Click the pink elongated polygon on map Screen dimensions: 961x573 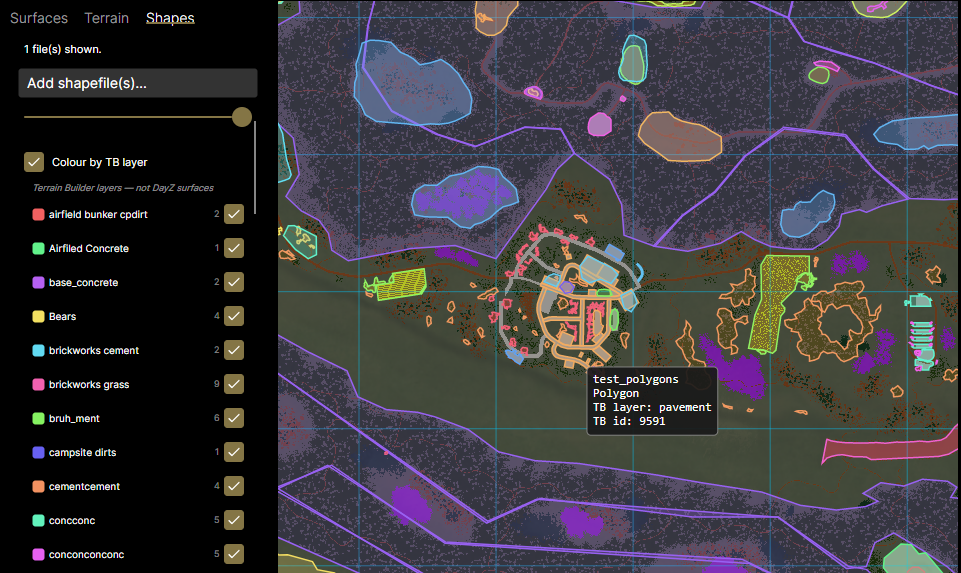[889, 448]
